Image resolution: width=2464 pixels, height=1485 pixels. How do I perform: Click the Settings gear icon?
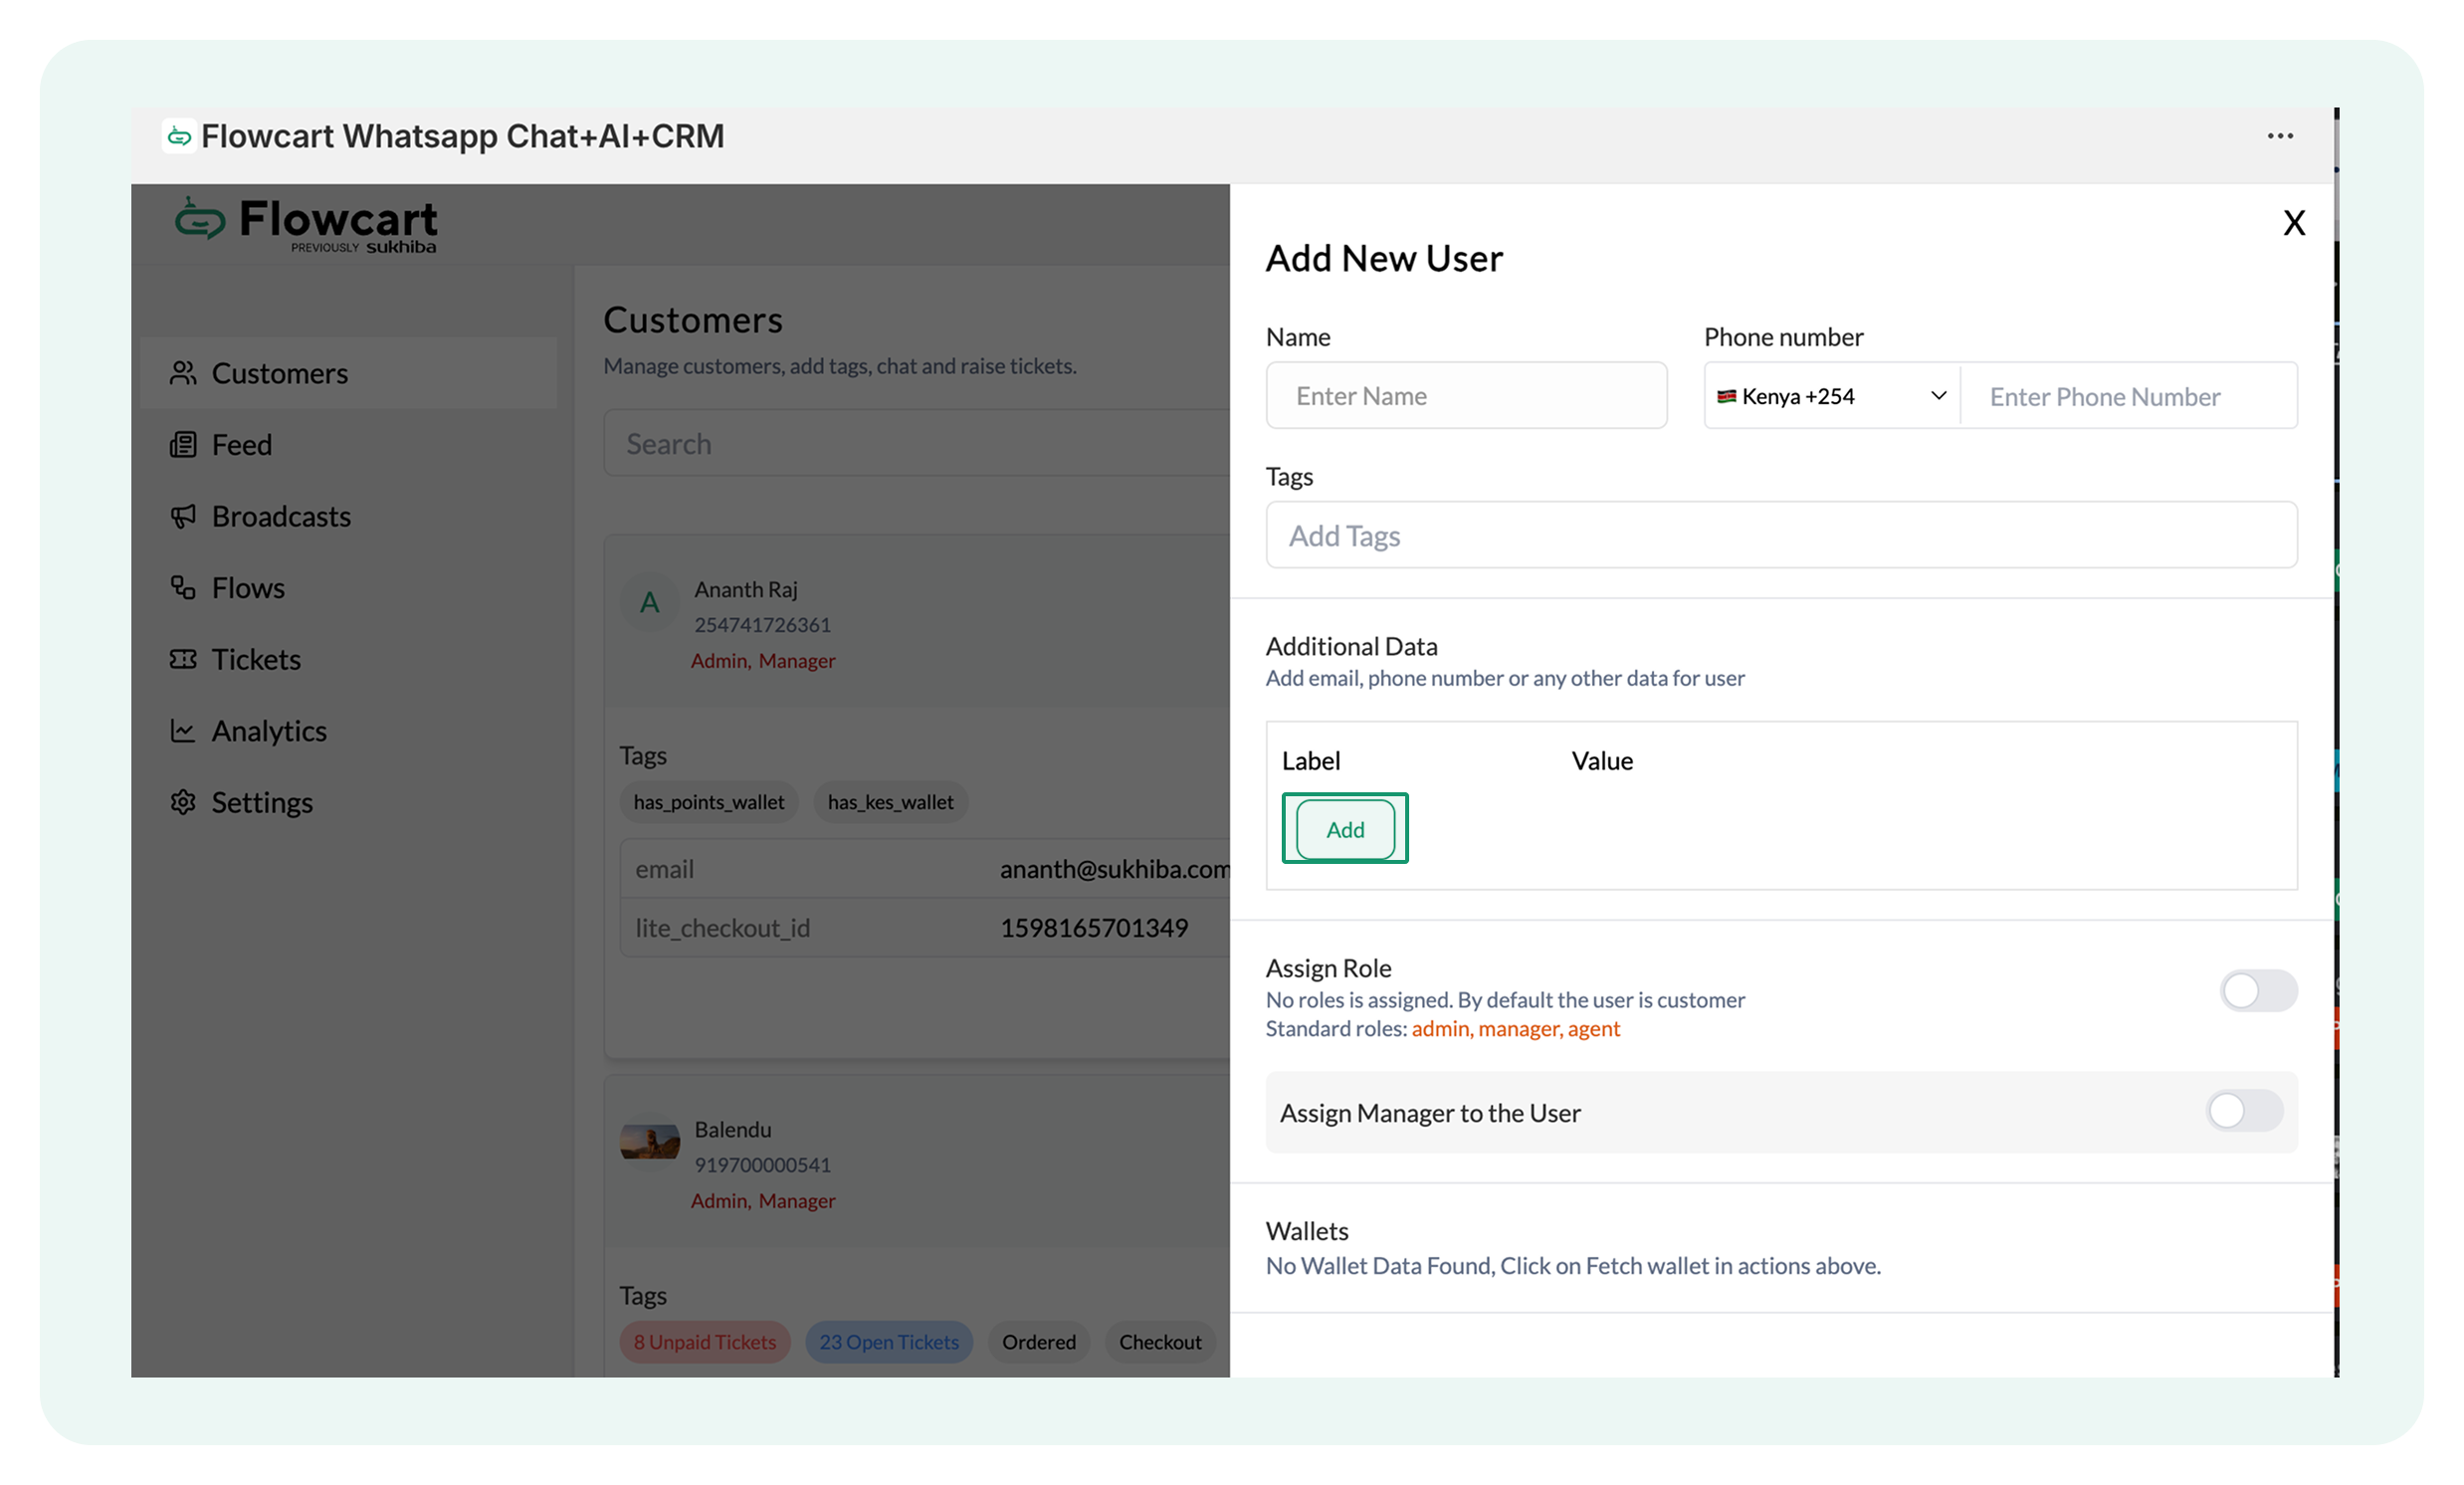coord(182,802)
